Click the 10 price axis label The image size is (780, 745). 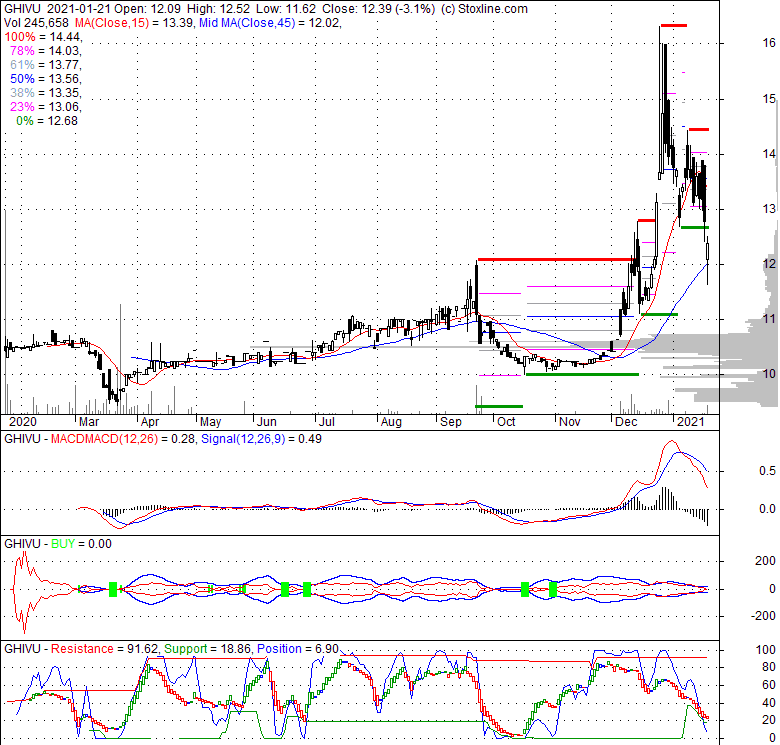[x=769, y=374]
